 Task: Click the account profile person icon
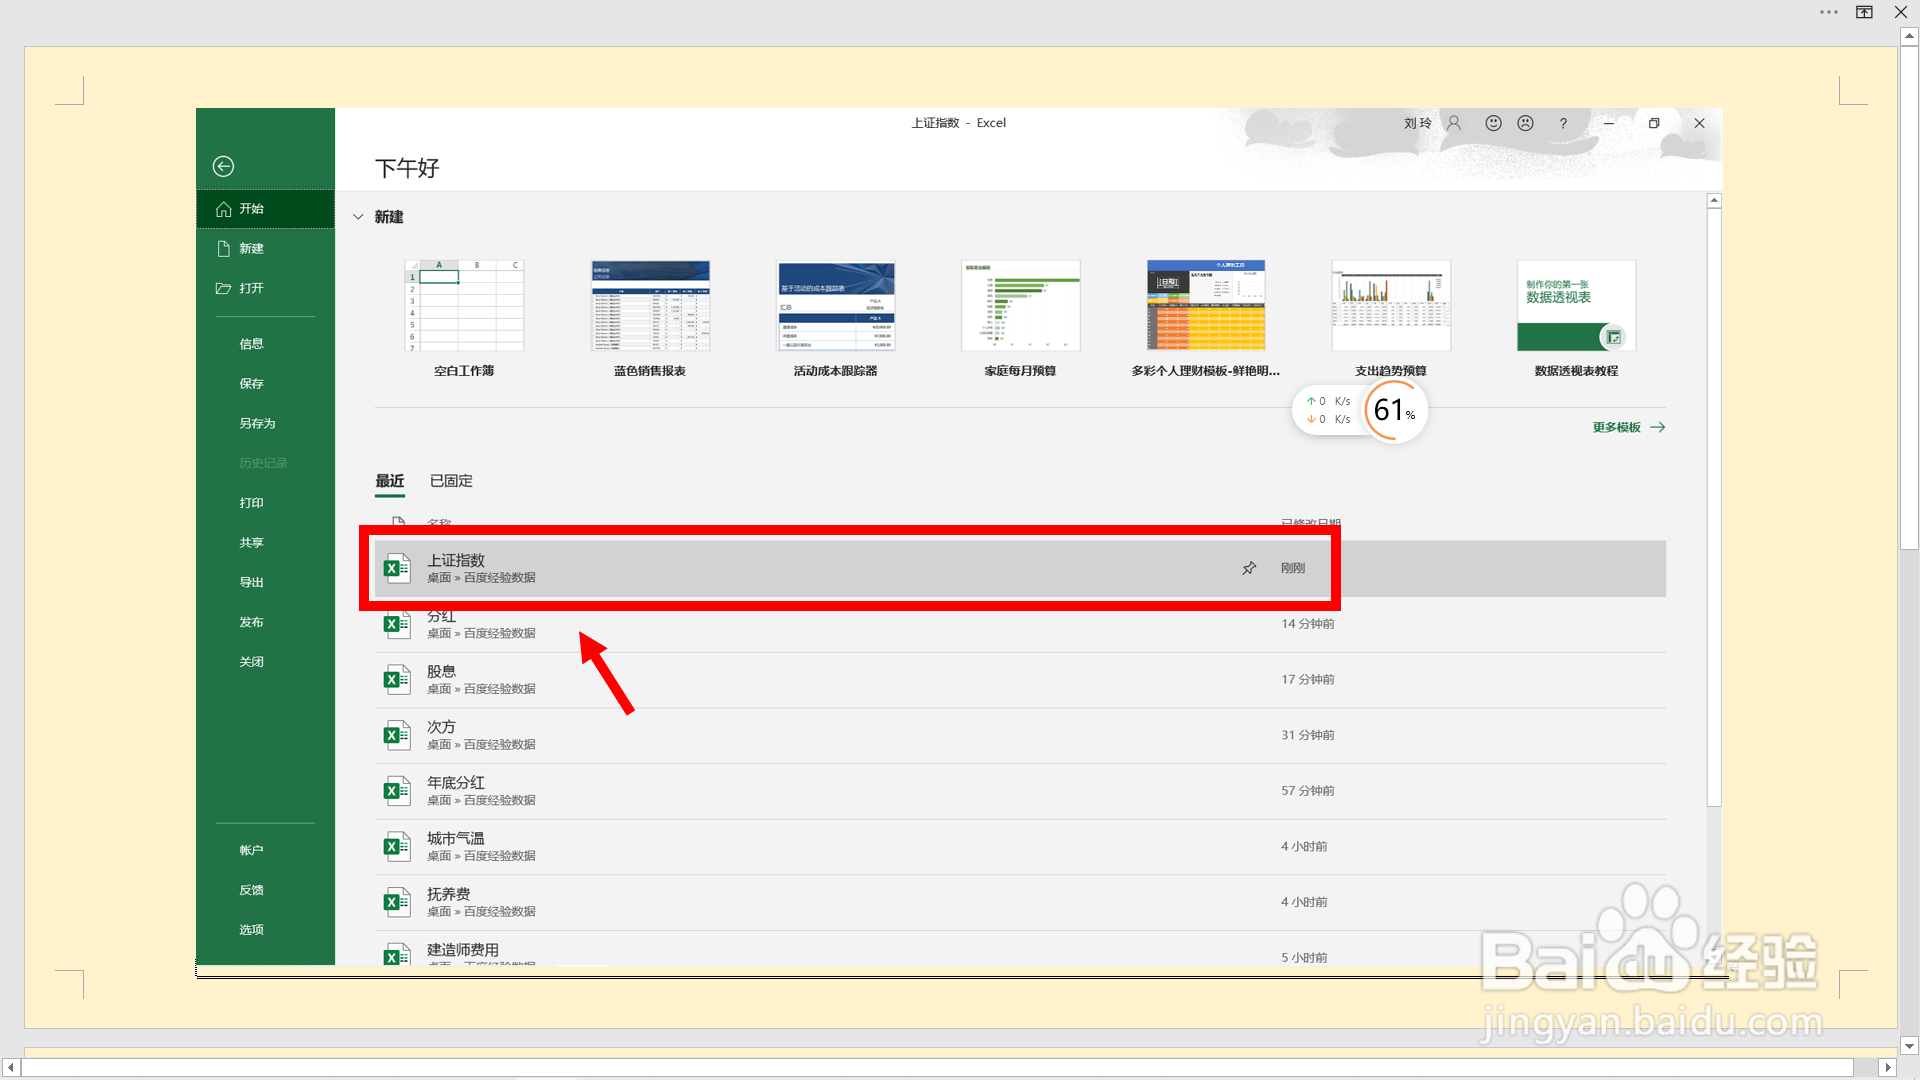click(x=1460, y=124)
